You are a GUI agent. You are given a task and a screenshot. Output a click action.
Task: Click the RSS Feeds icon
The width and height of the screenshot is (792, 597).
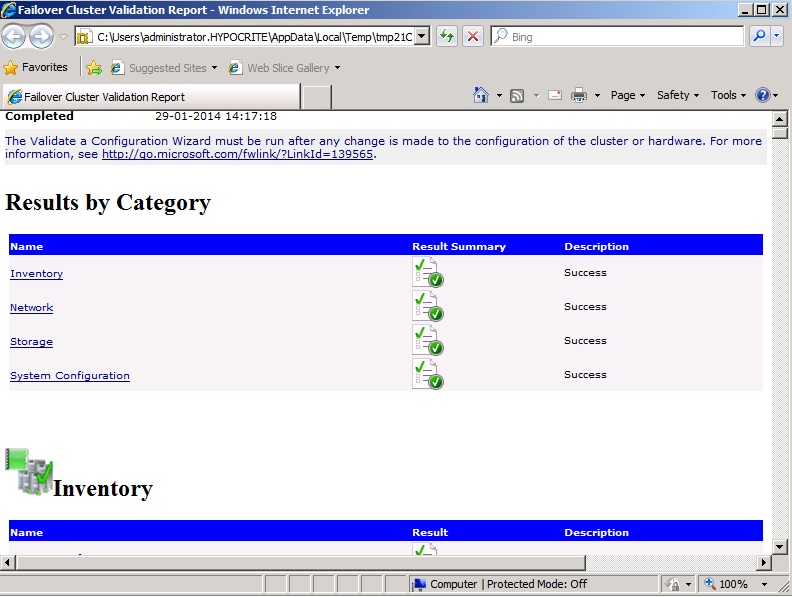click(x=517, y=95)
